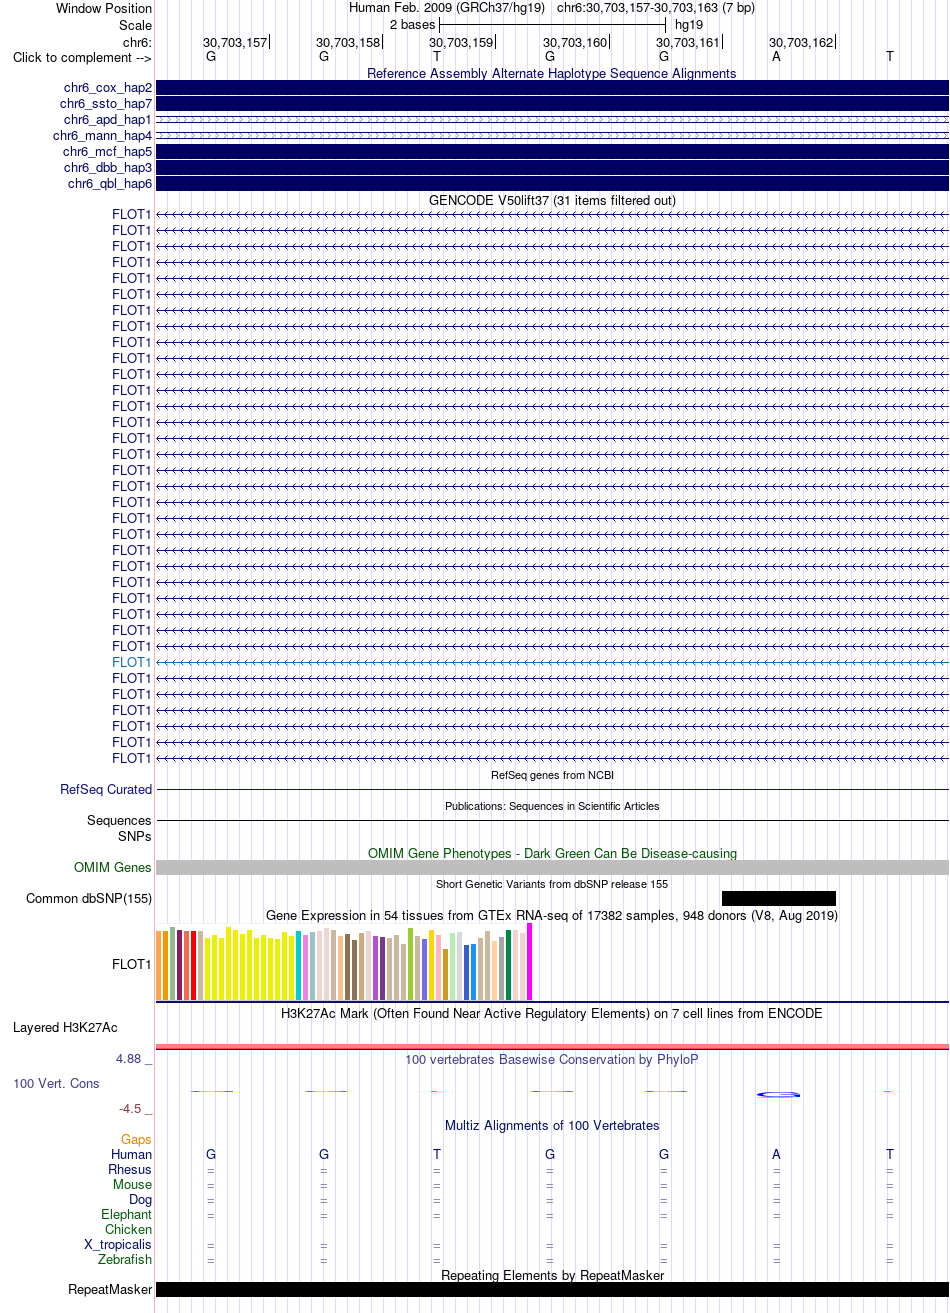This screenshot has width=950, height=1313.
Task: Select the chr6_dbb_hap3 track label
Action: [x=108, y=168]
